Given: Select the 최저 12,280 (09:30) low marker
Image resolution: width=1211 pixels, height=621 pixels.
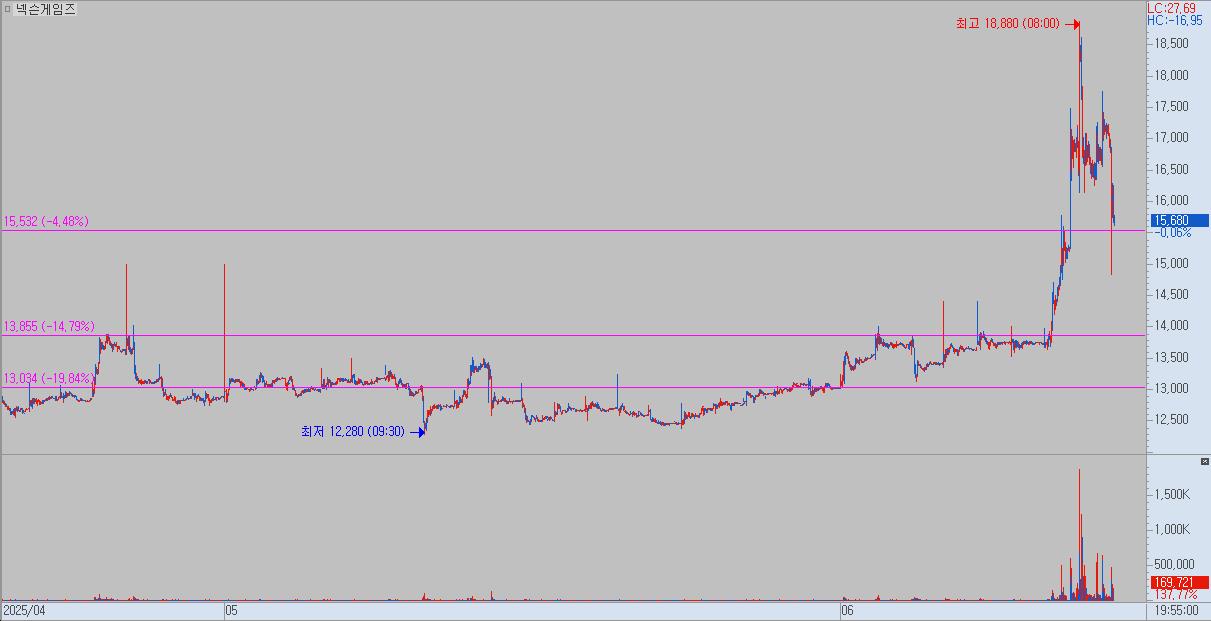Looking at the screenshot, I should coord(363,432).
